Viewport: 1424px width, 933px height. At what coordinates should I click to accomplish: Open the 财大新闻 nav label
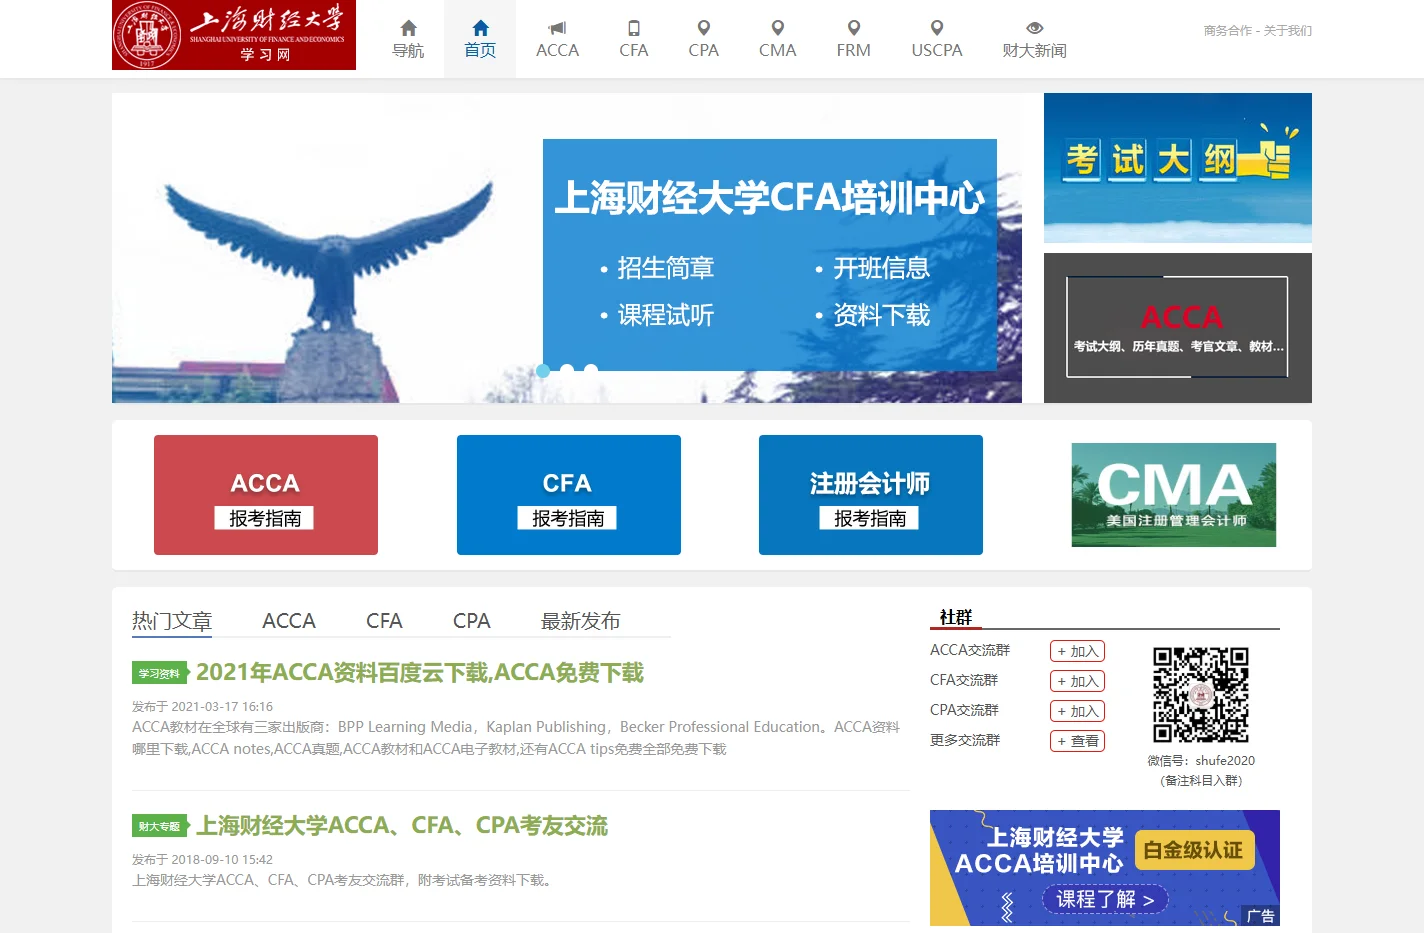pos(1035,50)
